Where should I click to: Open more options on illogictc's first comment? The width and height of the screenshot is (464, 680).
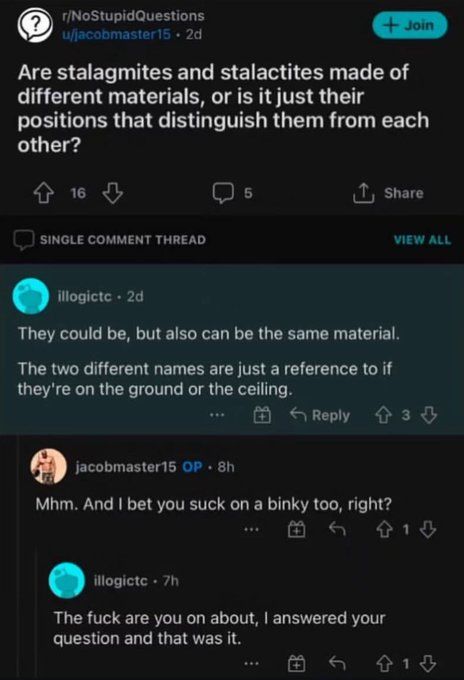217,415
